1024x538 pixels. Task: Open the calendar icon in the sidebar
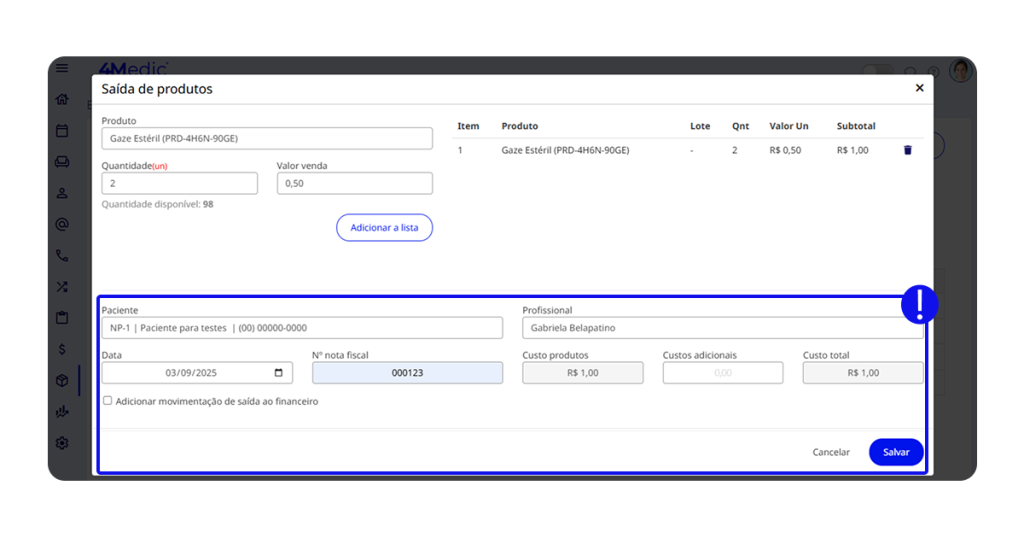tap(62, 130)
